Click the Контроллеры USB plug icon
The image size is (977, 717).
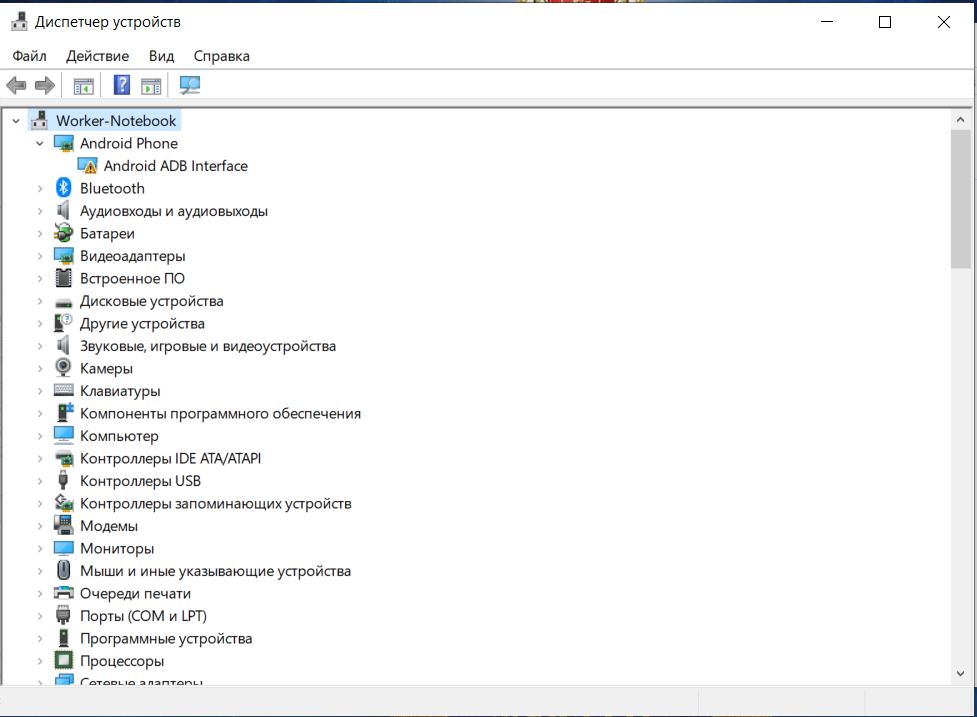tap(64, 480)
